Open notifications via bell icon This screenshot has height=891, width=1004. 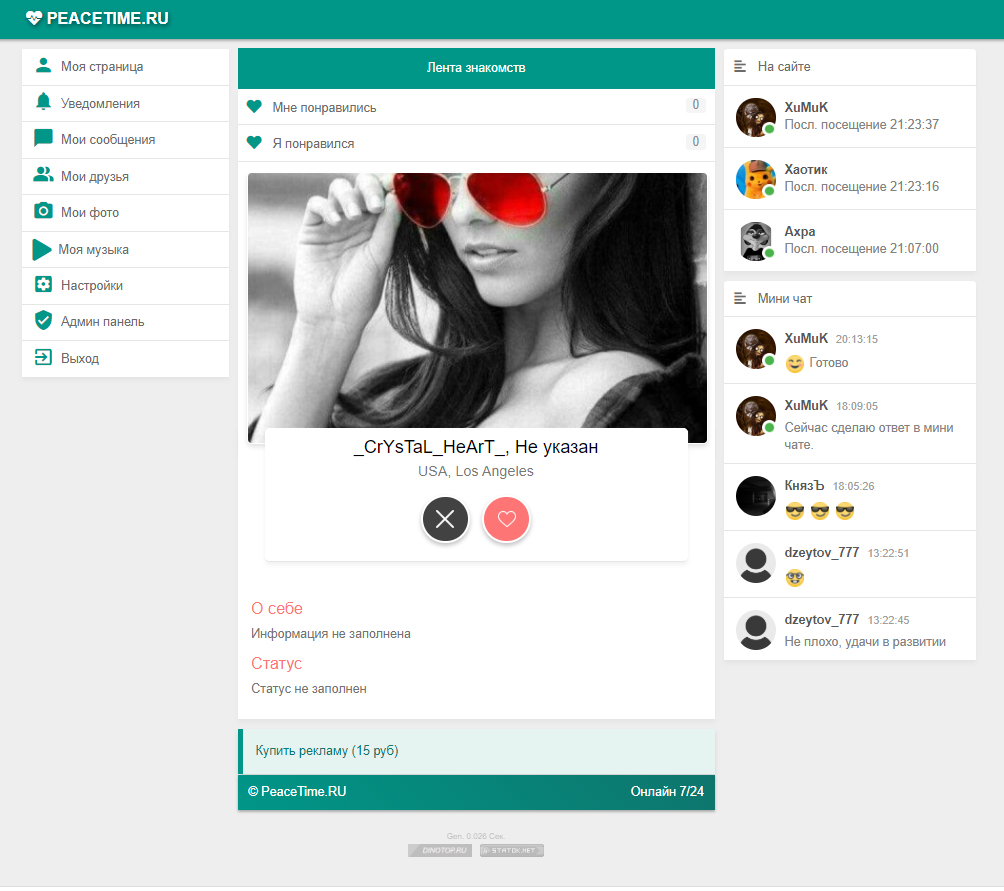pyautogui.click(x=43, y=102)
